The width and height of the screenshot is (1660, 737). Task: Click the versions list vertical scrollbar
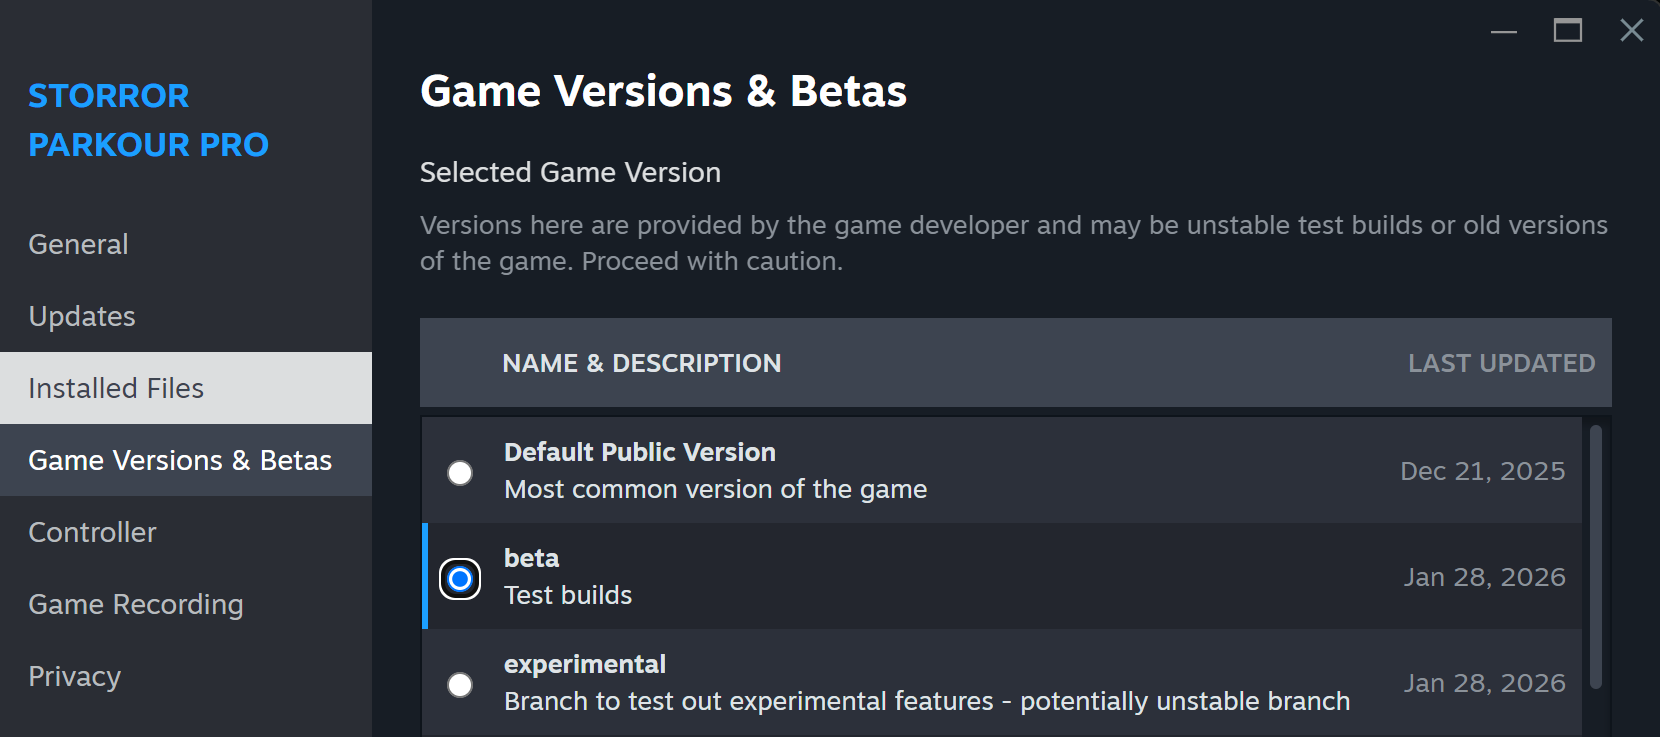click(x=1596, y=556)
